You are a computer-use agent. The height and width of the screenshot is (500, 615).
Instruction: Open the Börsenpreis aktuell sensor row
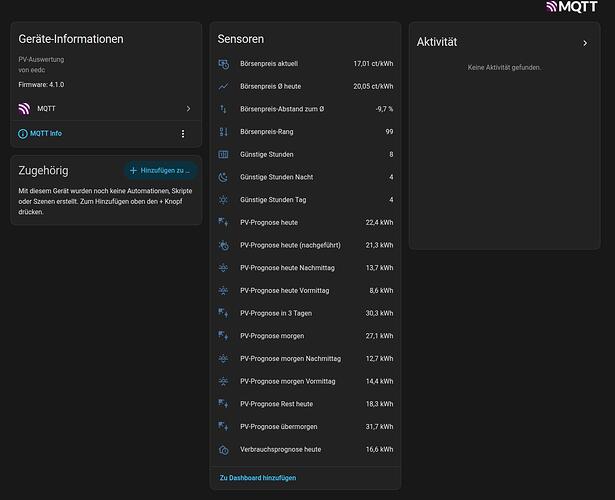tap(305, 64)
